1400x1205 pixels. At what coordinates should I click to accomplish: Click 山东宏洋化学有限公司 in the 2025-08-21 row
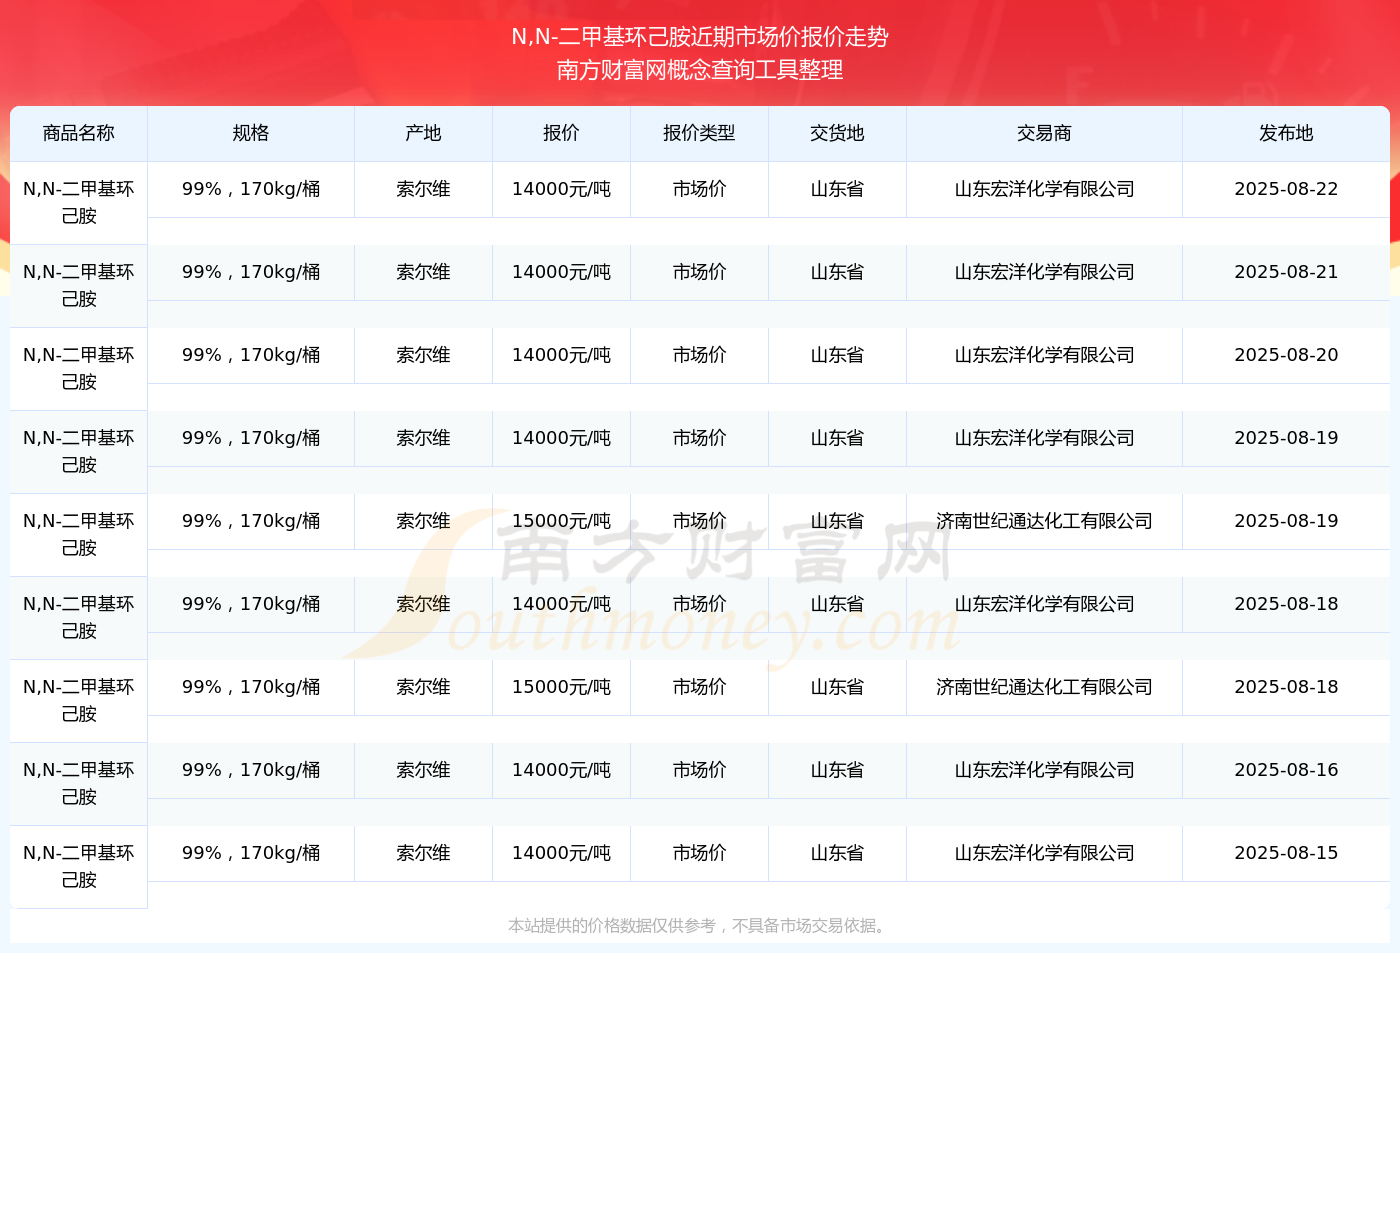point(1044,272)
